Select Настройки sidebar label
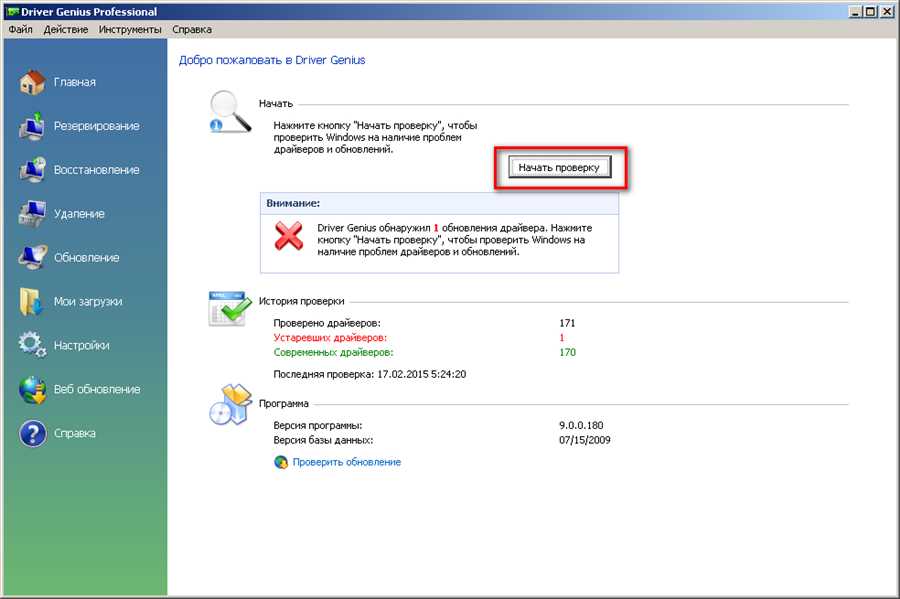The height and width of the screenshot is (599, 900). coord(82,345)
